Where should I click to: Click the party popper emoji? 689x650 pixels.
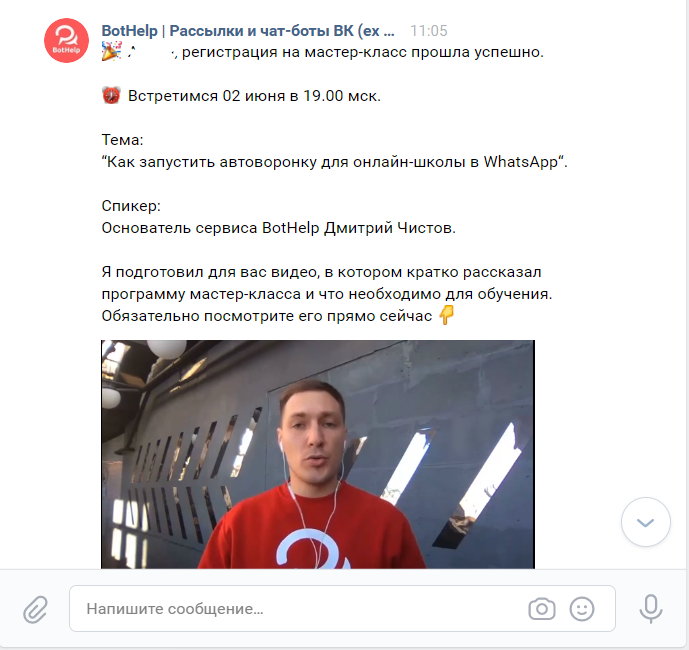[x=111, y=51]
